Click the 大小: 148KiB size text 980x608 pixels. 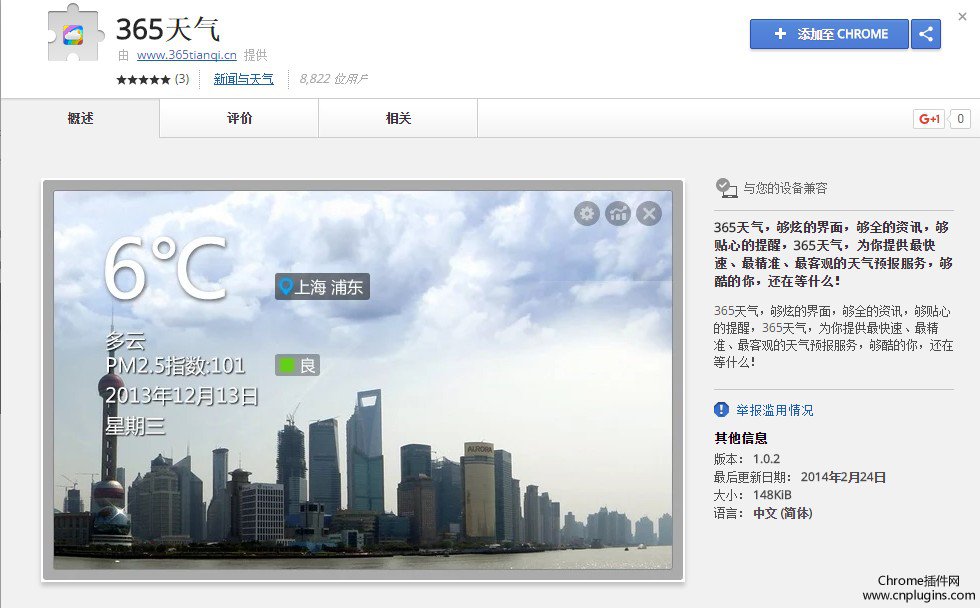(x=752, y=495)
